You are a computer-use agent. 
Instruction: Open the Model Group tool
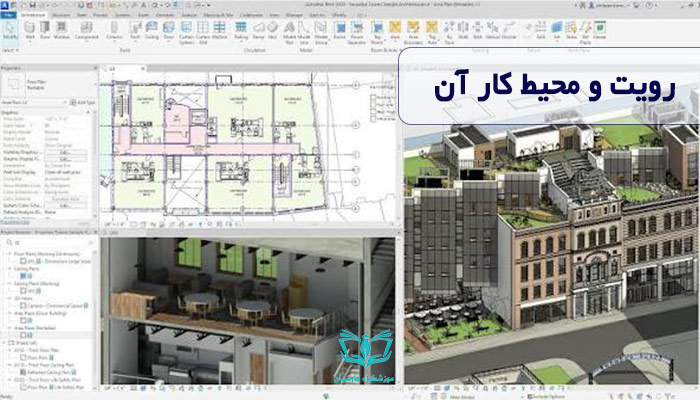321,33
